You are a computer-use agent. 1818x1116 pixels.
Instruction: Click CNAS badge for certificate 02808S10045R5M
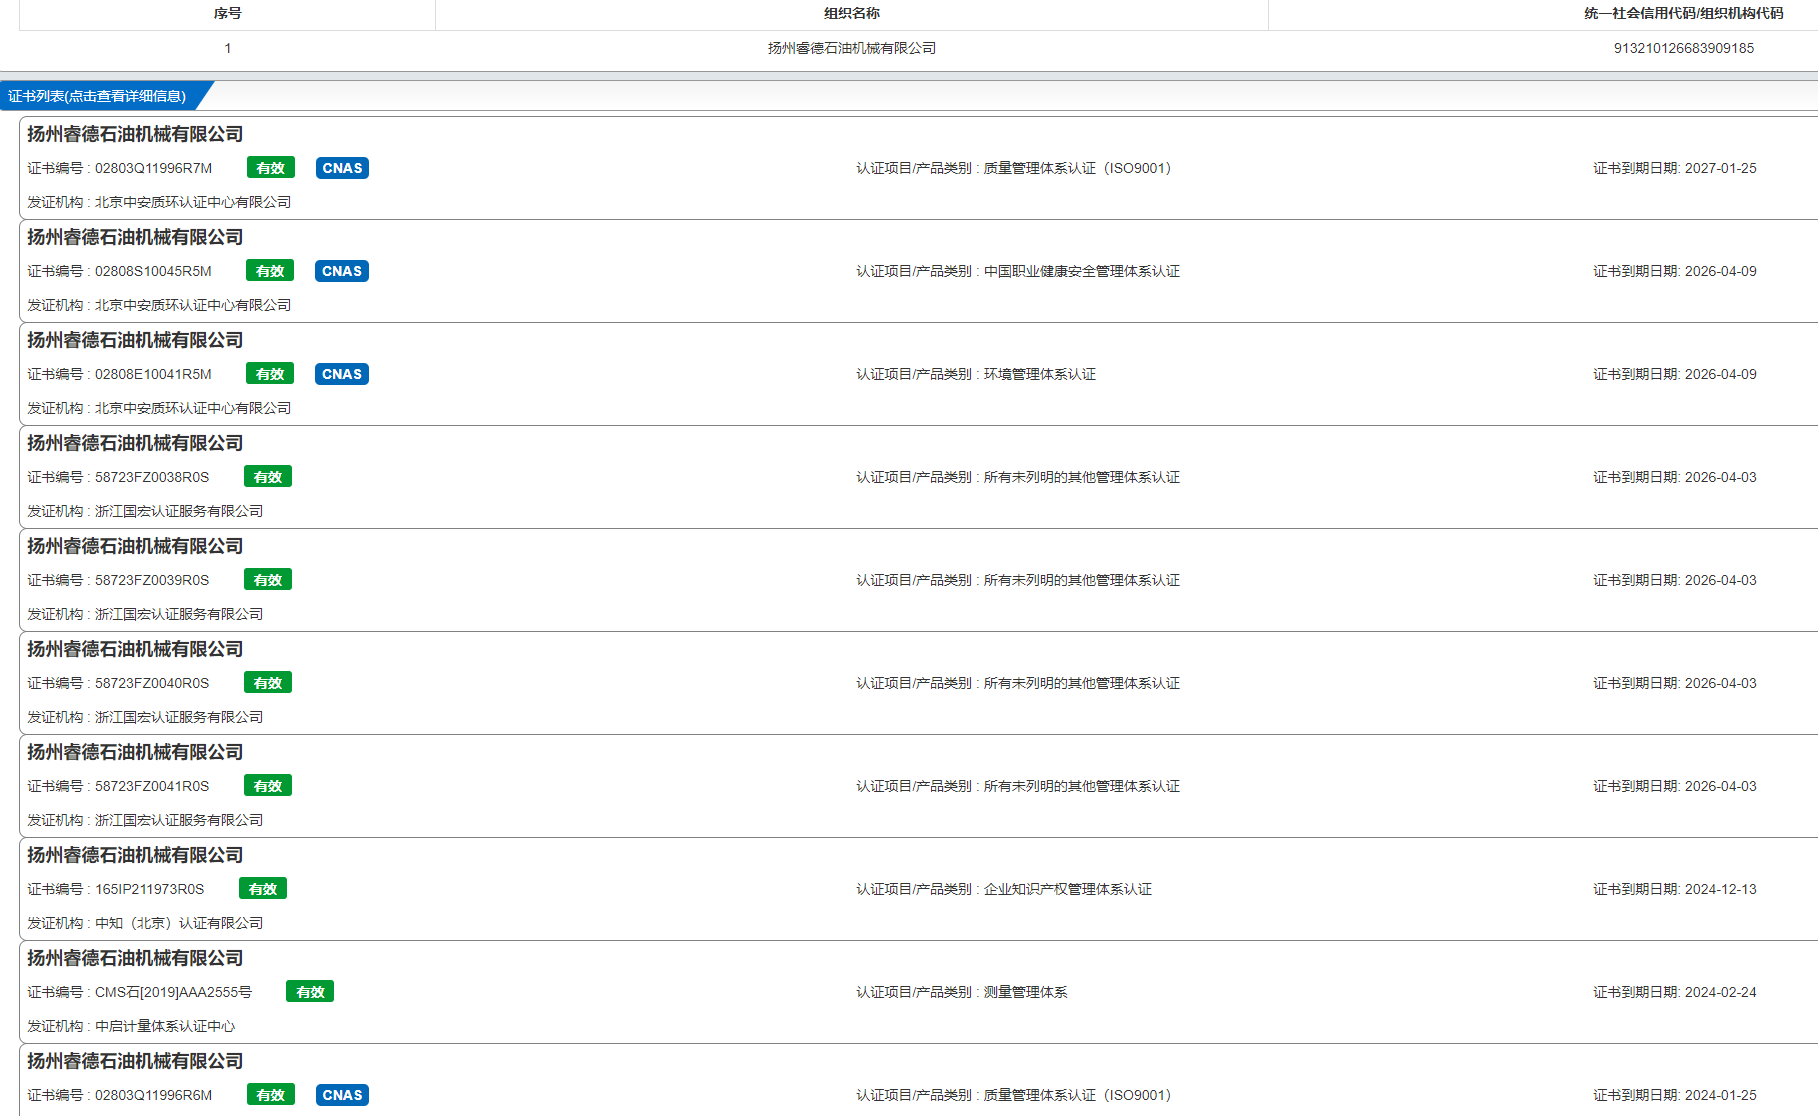click(342, 271)
